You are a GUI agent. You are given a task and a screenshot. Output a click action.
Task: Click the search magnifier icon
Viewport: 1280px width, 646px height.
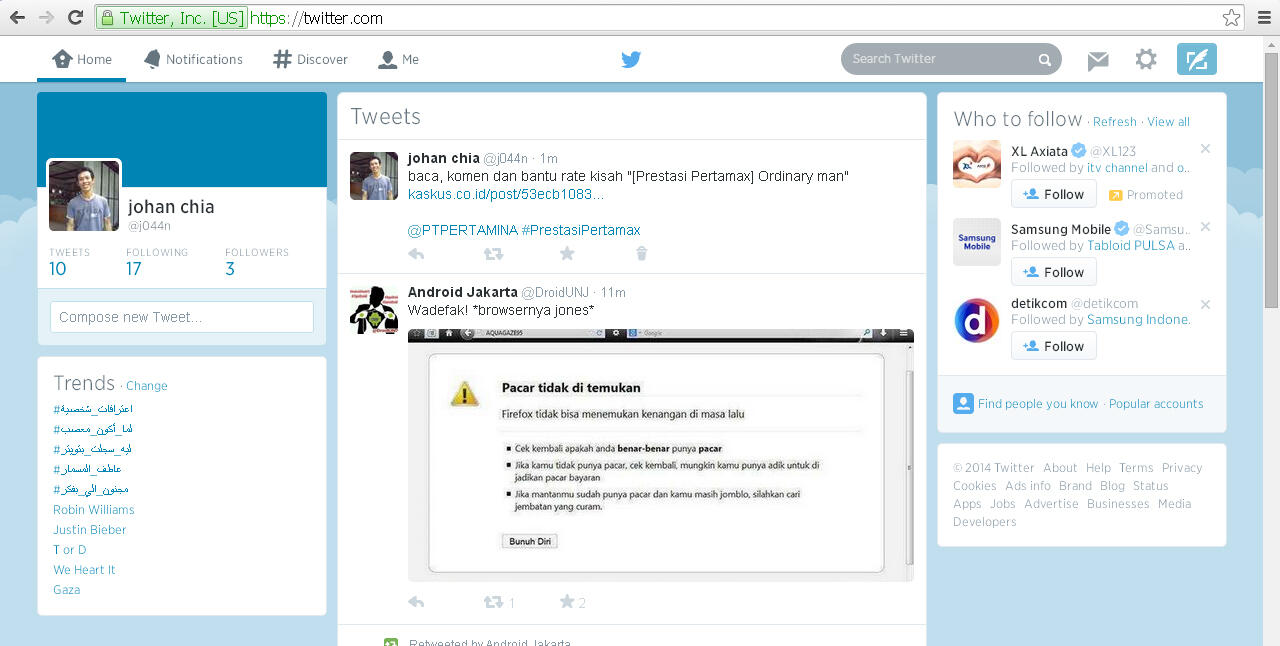[x=1045, y=59]
